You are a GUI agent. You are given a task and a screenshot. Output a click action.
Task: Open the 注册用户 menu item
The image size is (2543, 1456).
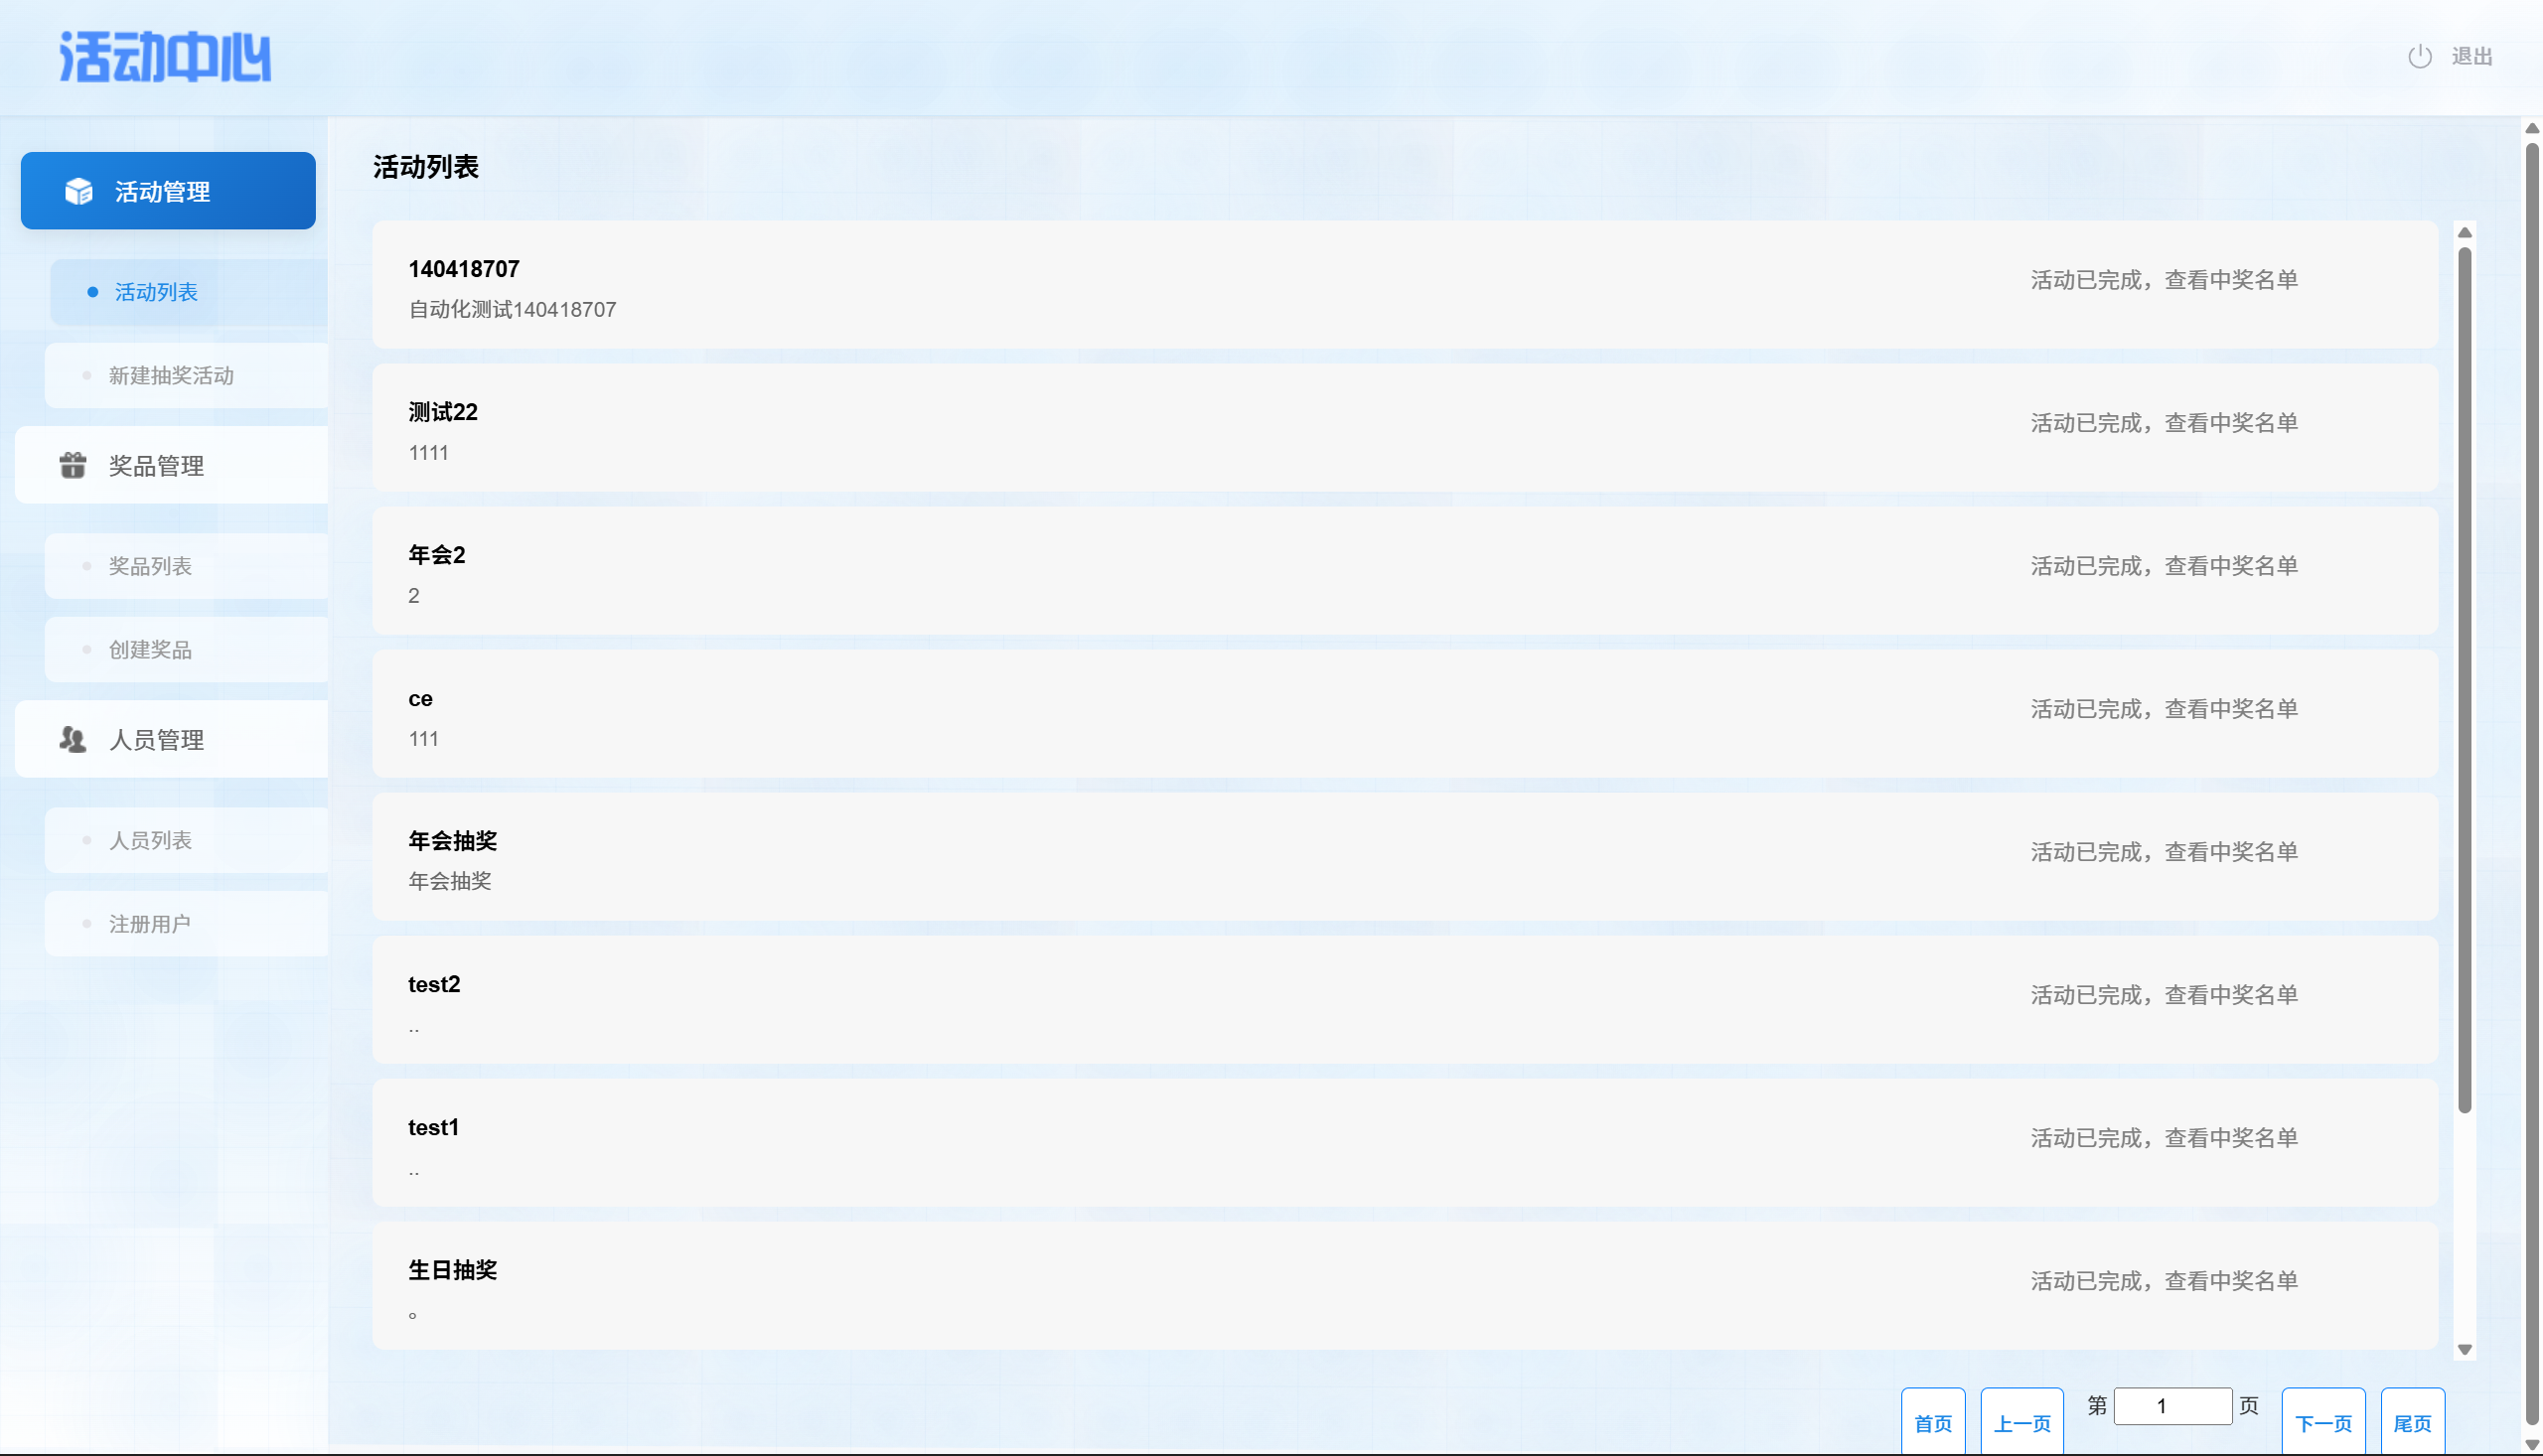pos(150,924)
